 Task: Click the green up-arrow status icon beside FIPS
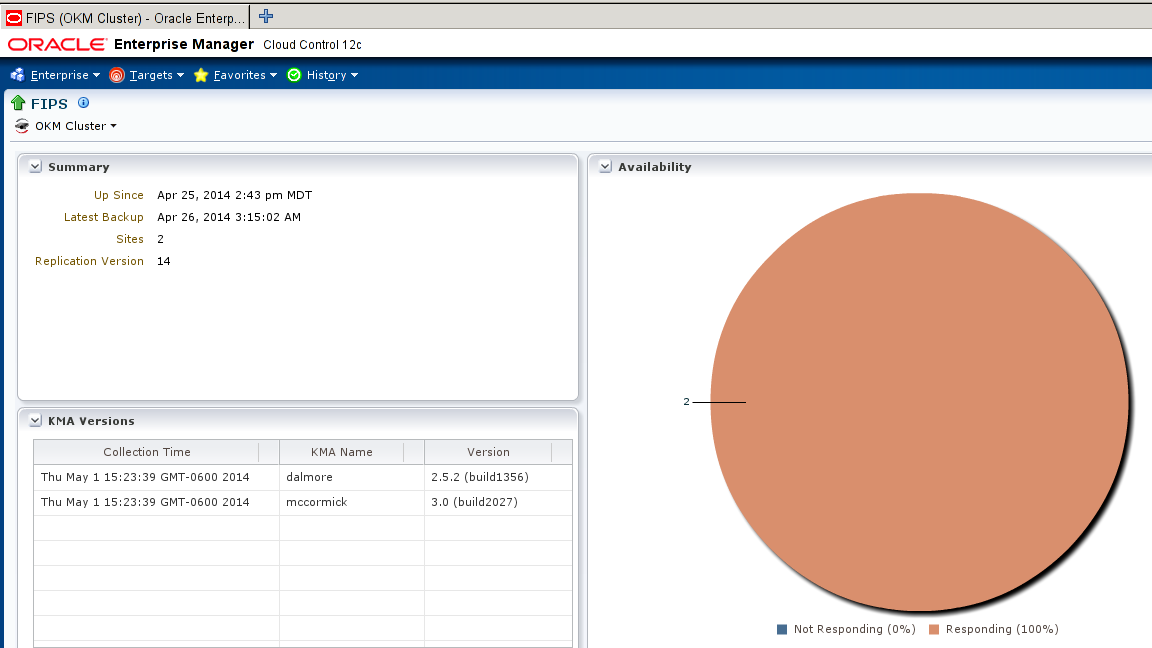pyautogui.click(x=18, y=103)
